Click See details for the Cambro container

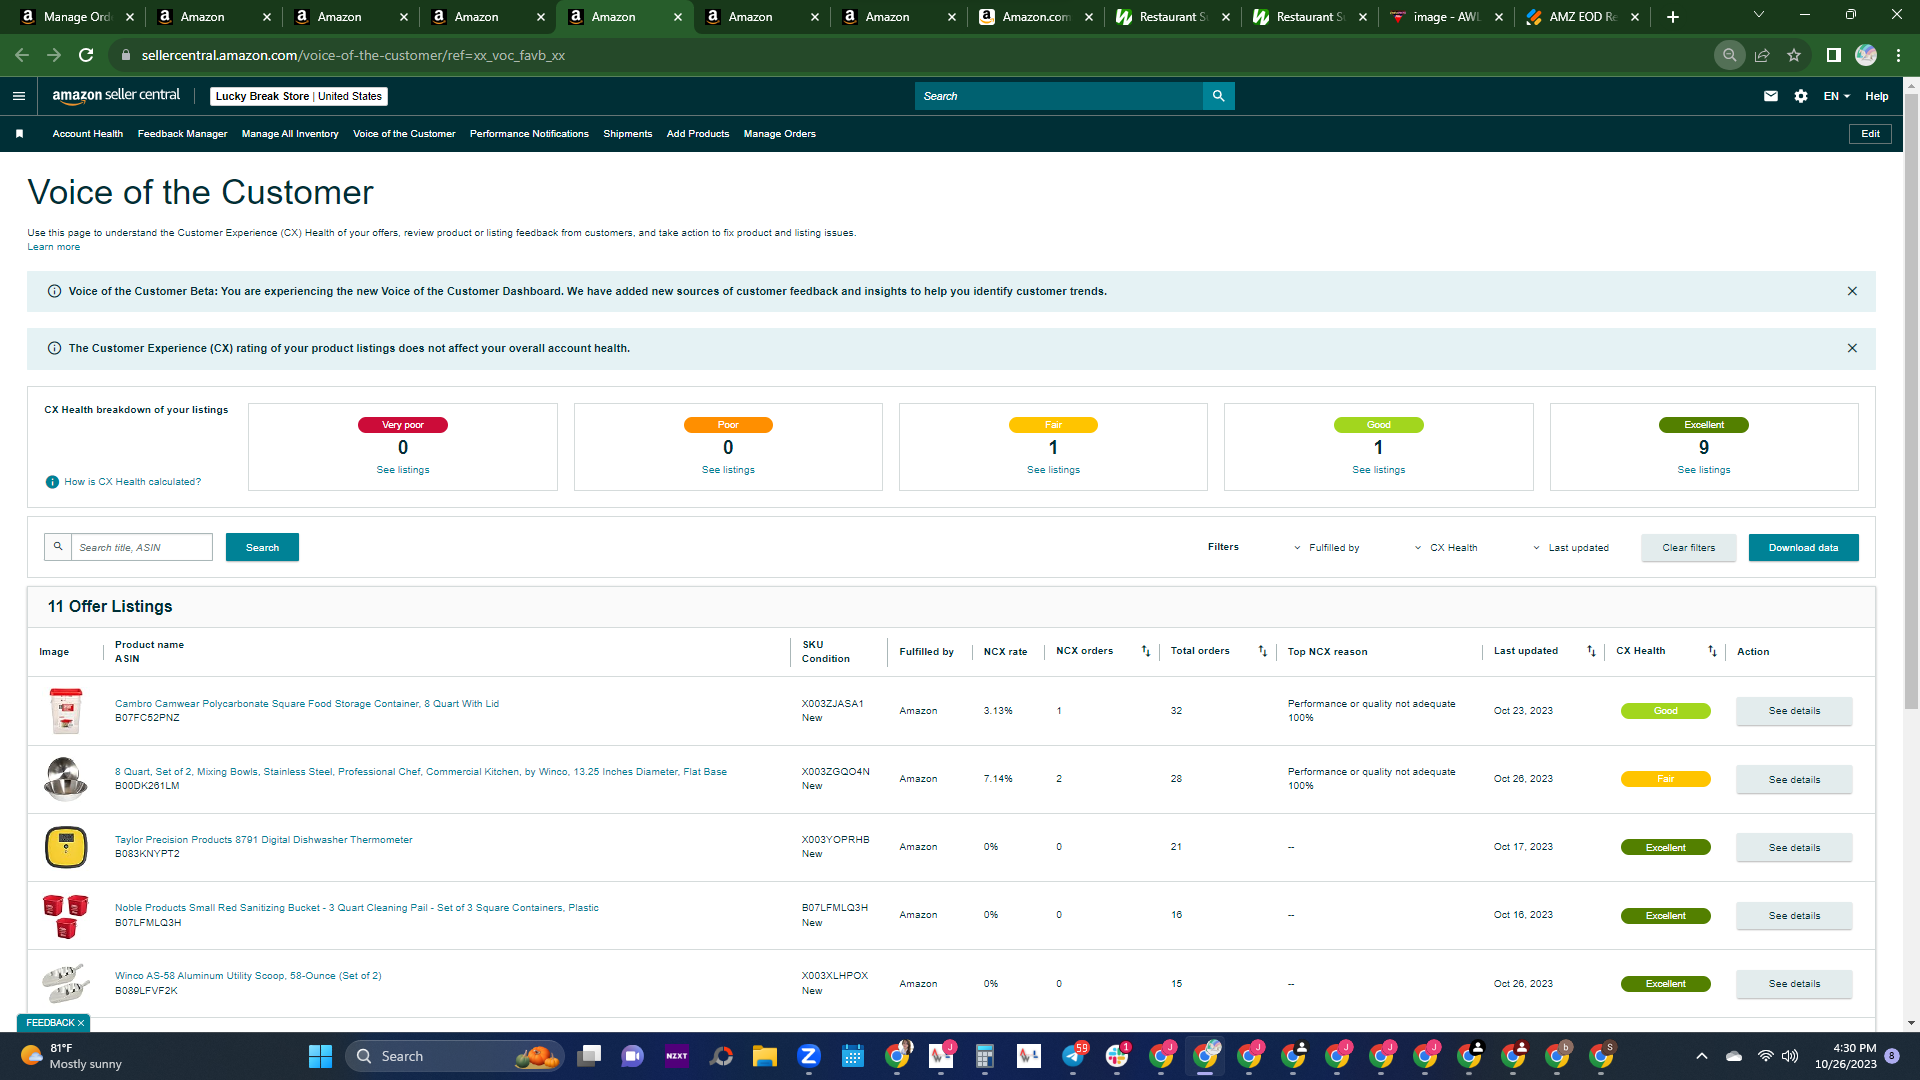[1794, 711]
